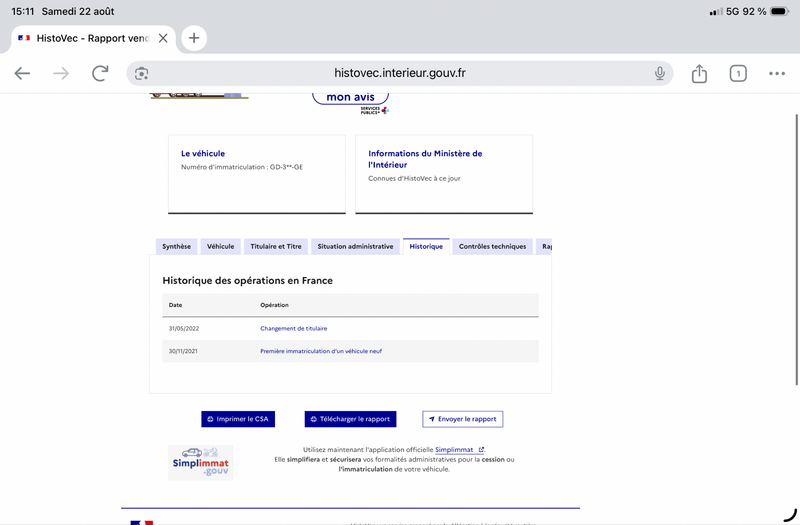
Task: Switch to the Synthèse tab
Action: (x=177, y=246)
